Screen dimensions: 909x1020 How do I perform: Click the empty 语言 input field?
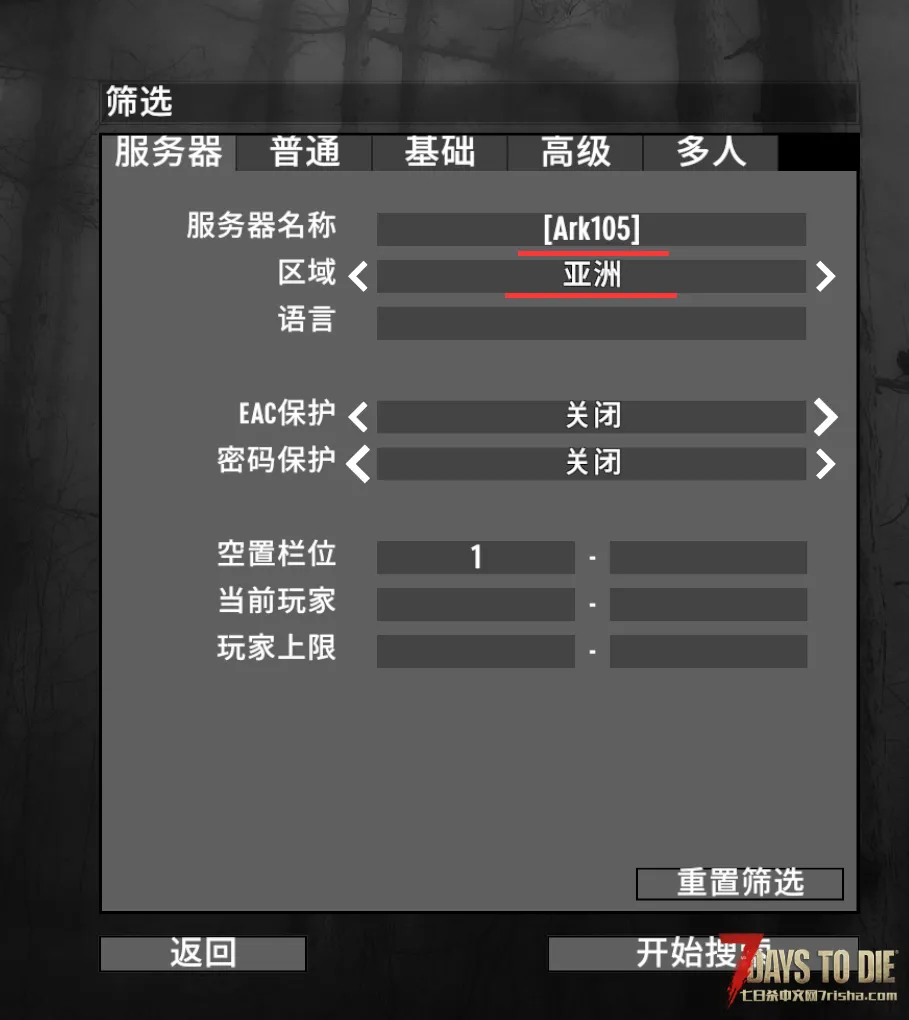(591, 323)
